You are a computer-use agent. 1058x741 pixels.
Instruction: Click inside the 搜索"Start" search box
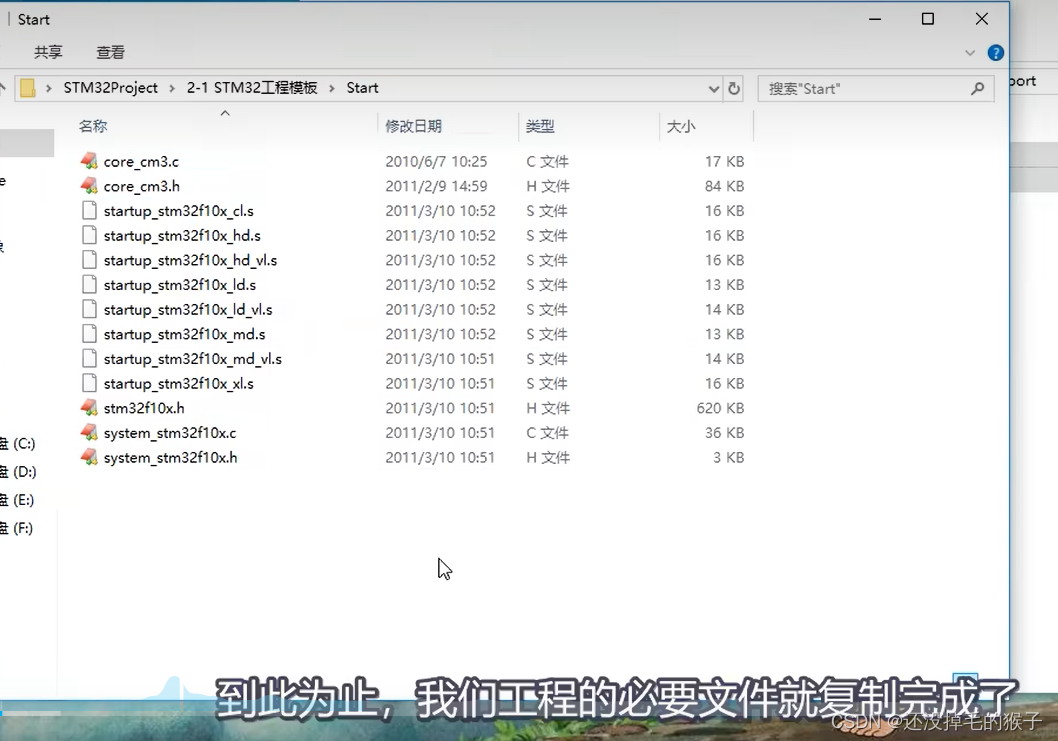860,88
